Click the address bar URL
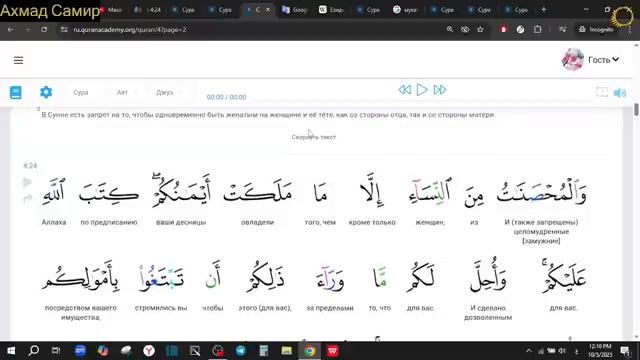The height and width of the screenshot is (360, 640). pyautogui.click(x=130, y=29)
